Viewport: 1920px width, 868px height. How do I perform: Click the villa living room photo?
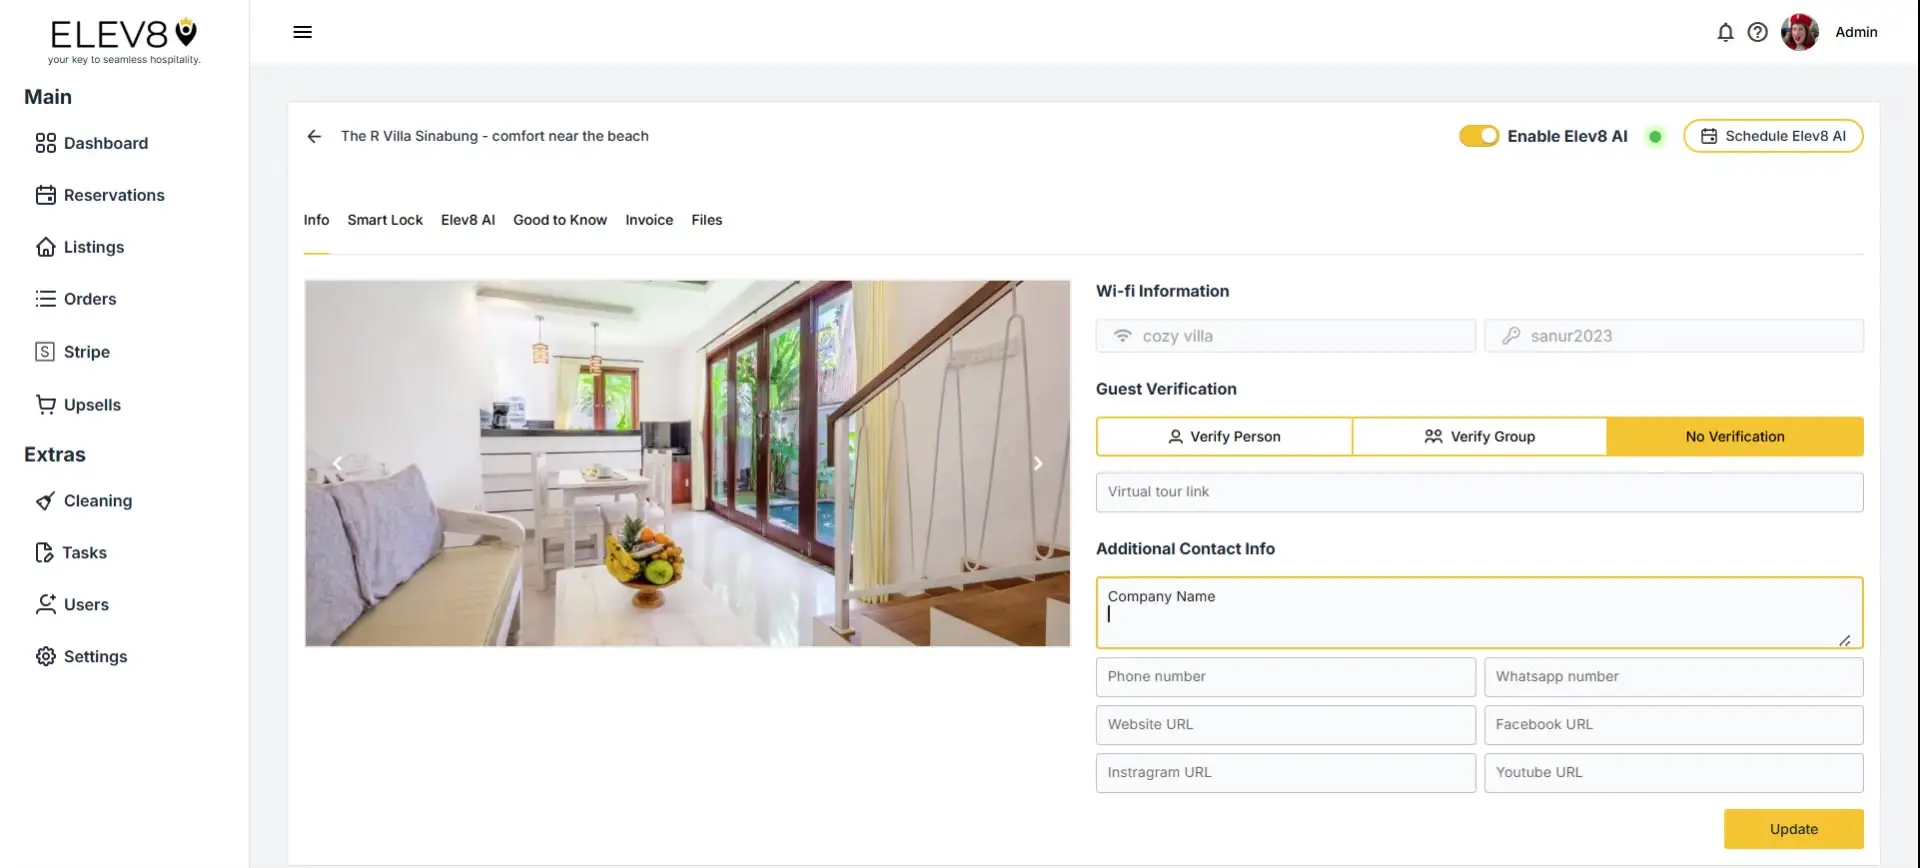687,463
